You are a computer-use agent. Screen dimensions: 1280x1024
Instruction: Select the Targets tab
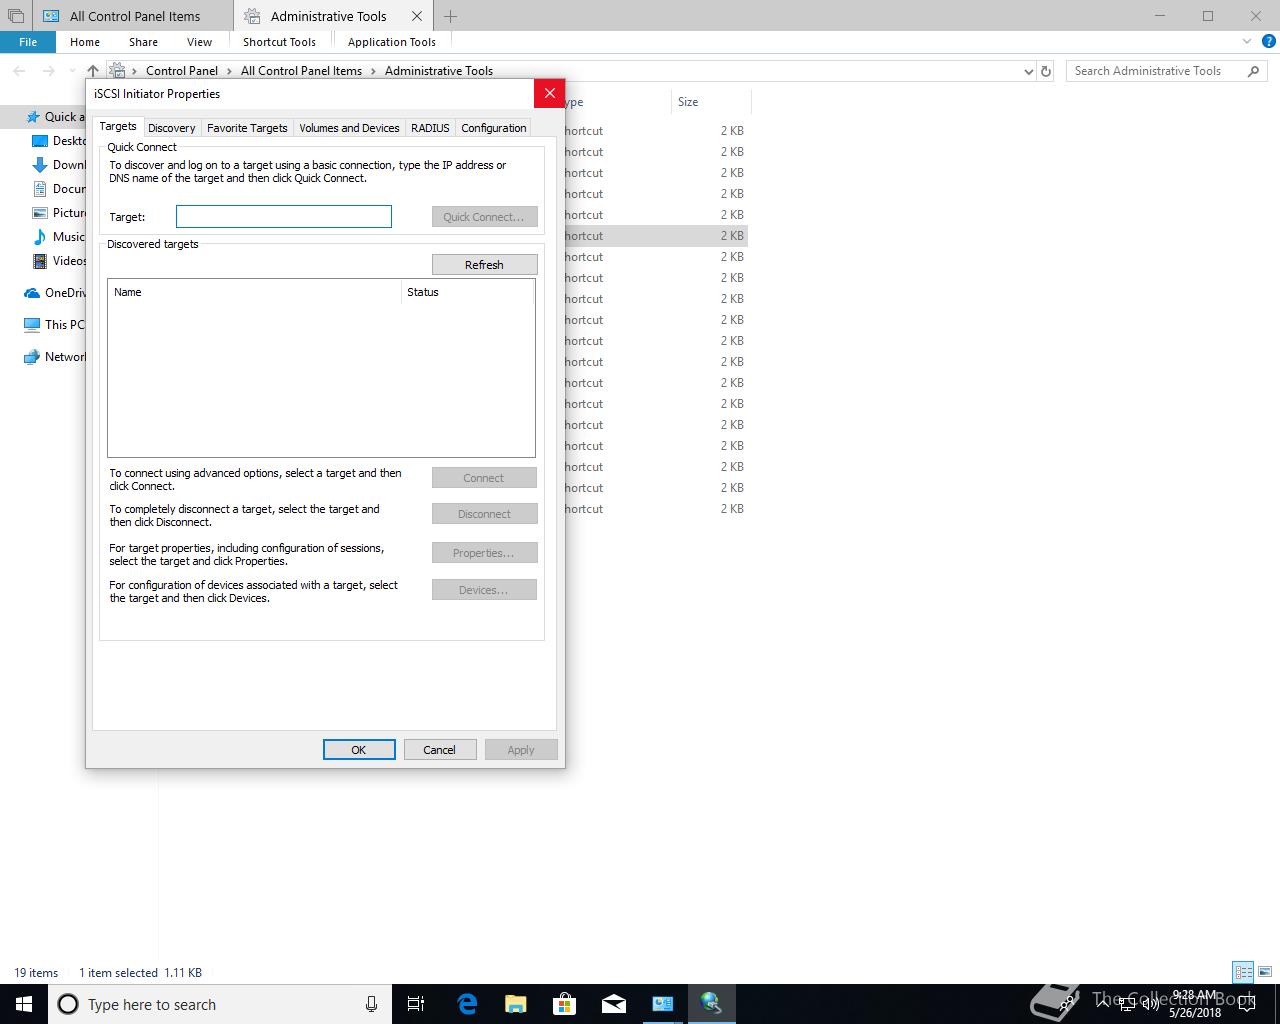coord(118,126)
